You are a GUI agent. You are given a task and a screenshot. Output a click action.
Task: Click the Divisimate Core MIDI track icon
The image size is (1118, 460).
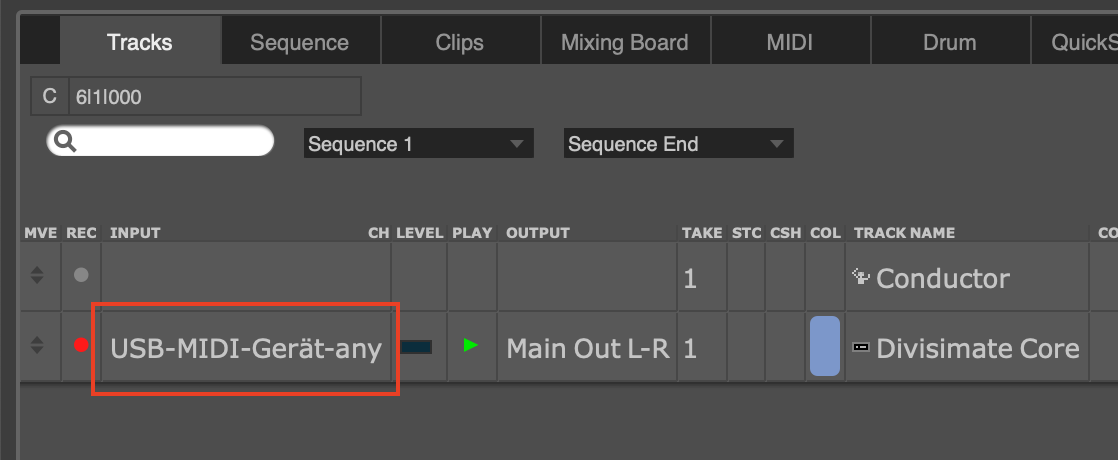tap(860, 347)
